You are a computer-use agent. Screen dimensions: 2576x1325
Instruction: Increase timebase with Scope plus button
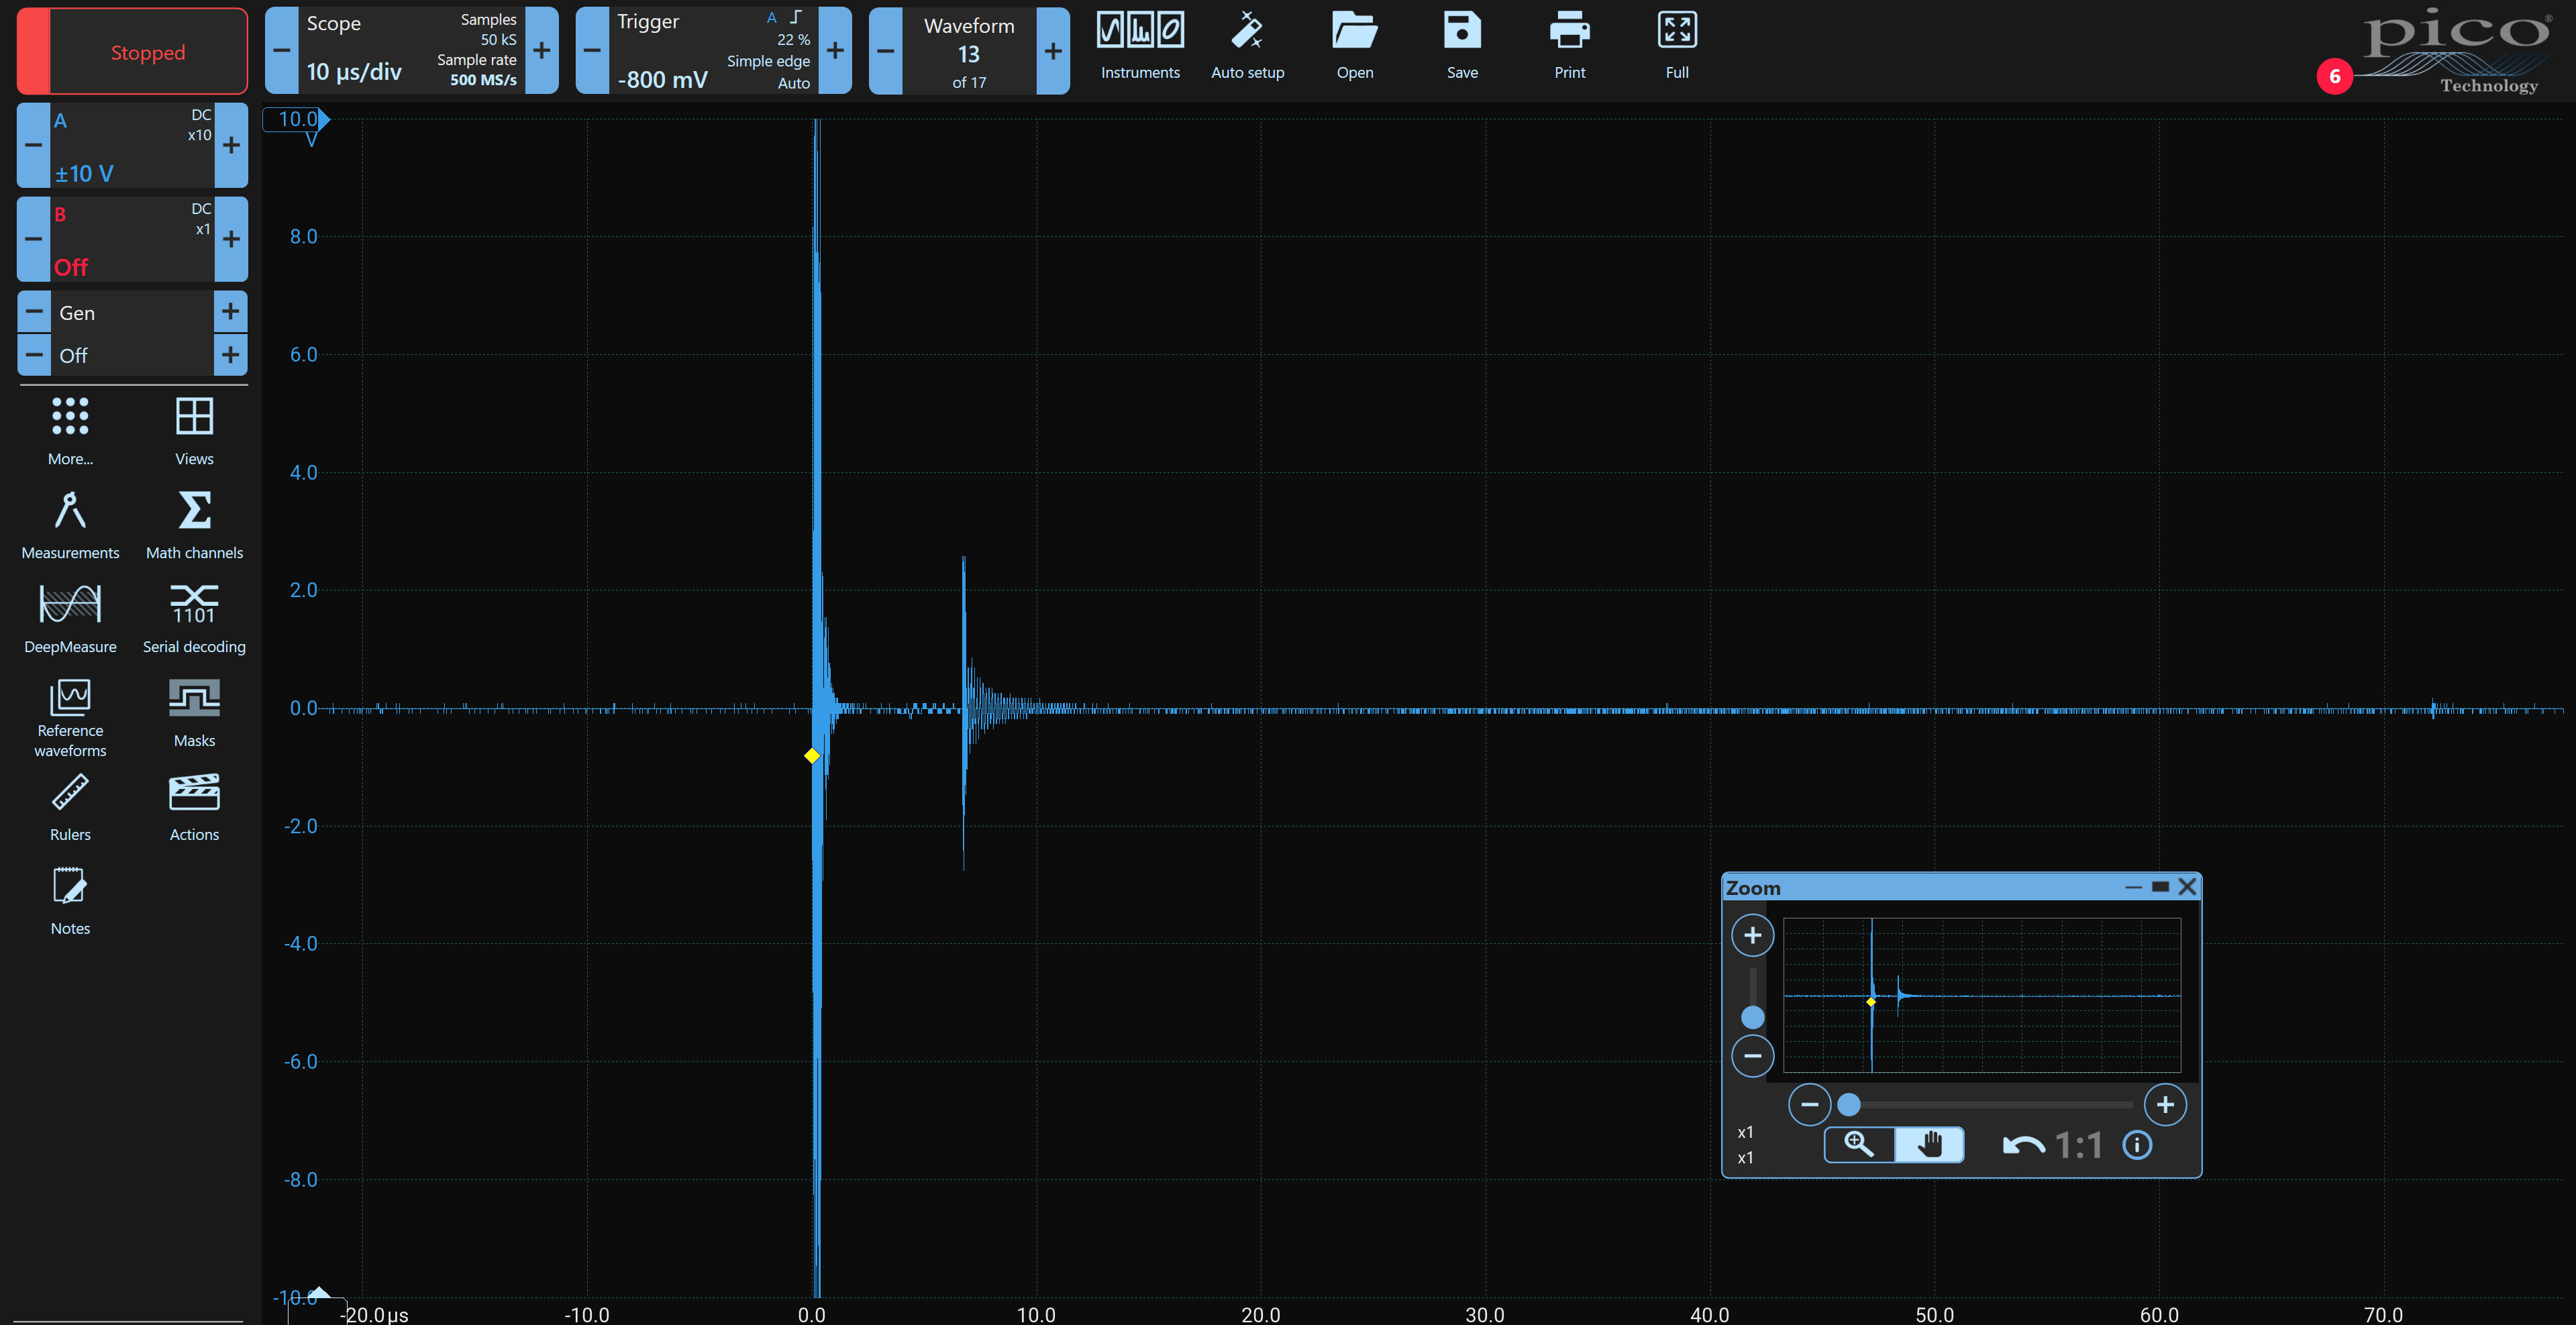[x=541, y=50]
